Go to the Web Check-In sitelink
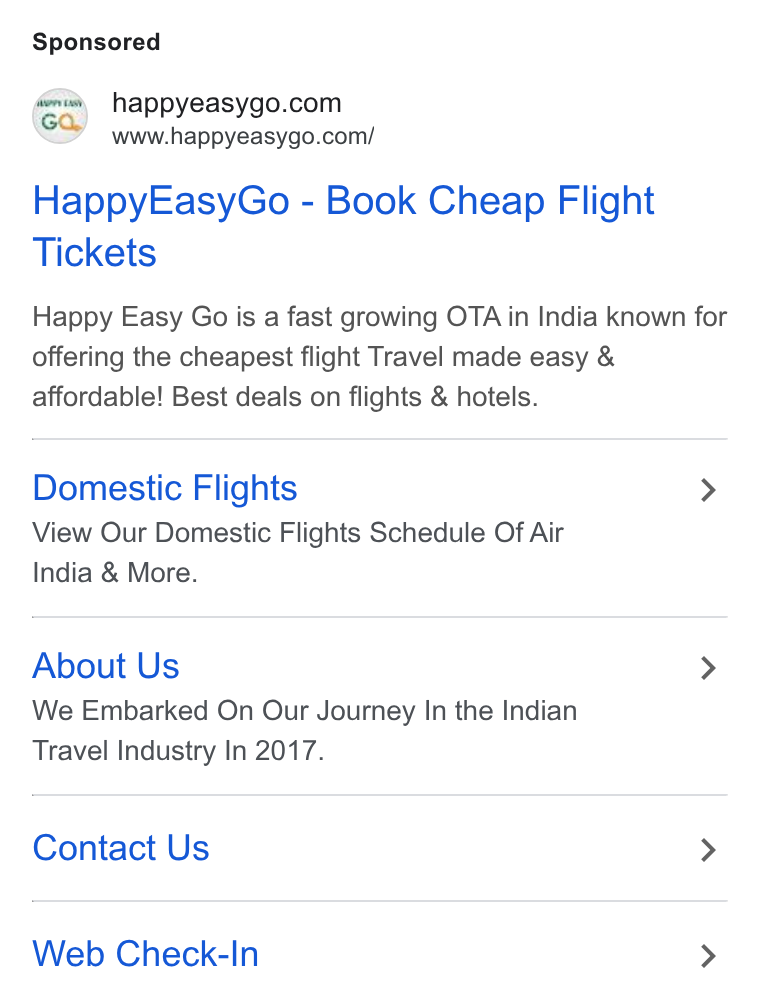Viewport: 760px width, 1006px height. (x=146, y=954)
